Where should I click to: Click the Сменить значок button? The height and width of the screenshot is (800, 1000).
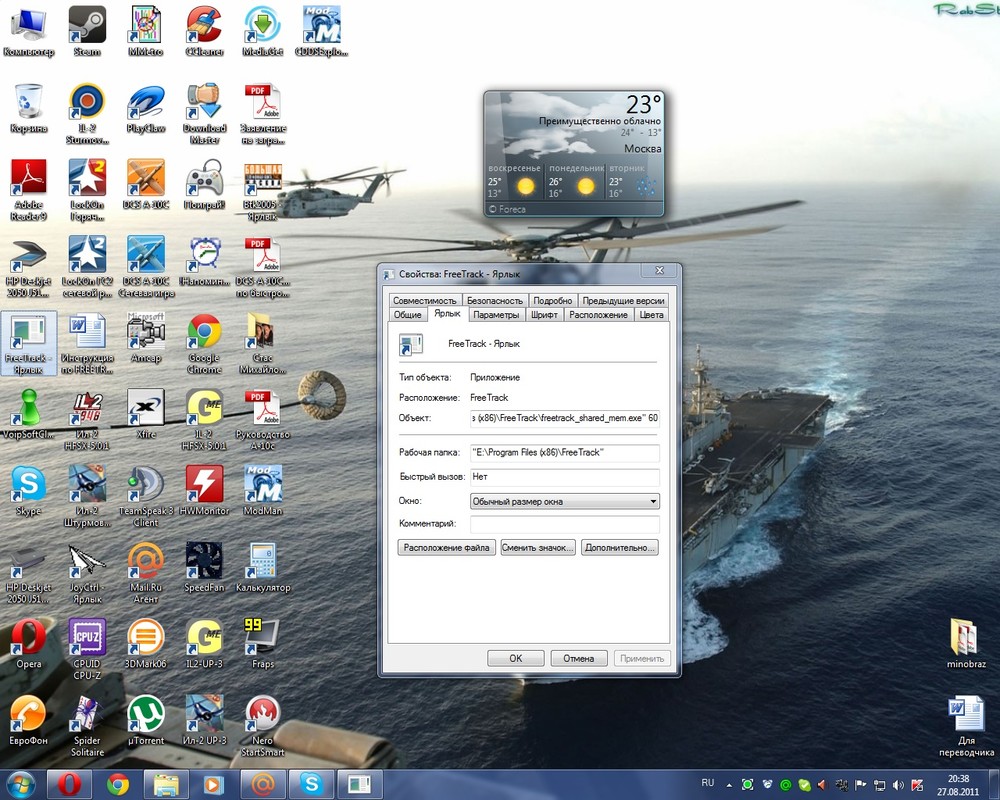coord(538,548)
